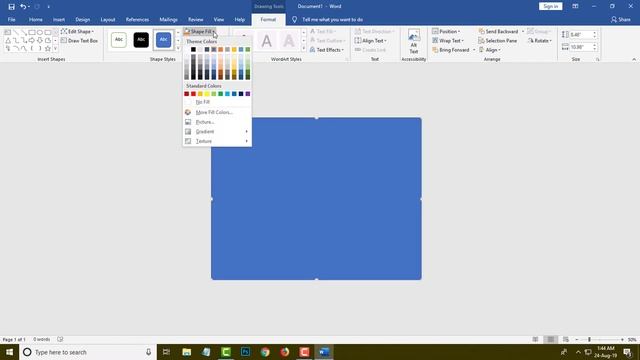Click the Cortana microphone icon
Viewport: 640px width, 360px height.
149,352
